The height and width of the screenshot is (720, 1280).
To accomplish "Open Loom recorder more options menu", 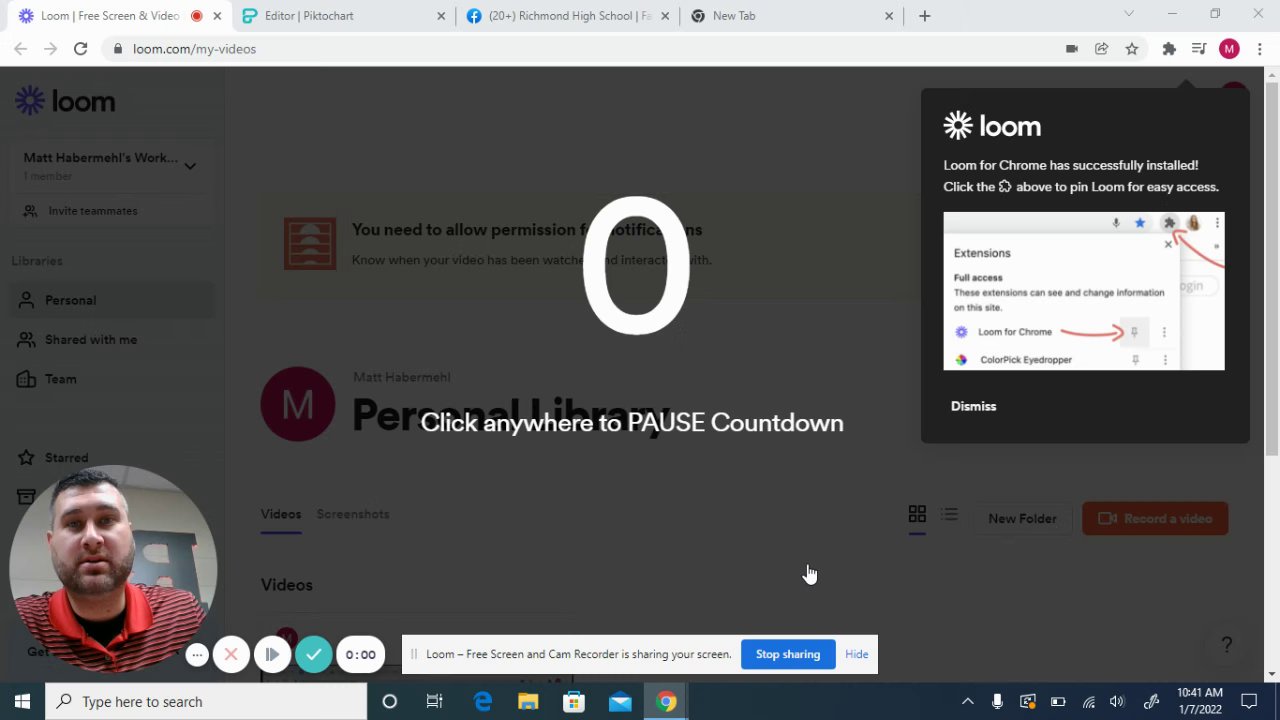I will (197, 655).
